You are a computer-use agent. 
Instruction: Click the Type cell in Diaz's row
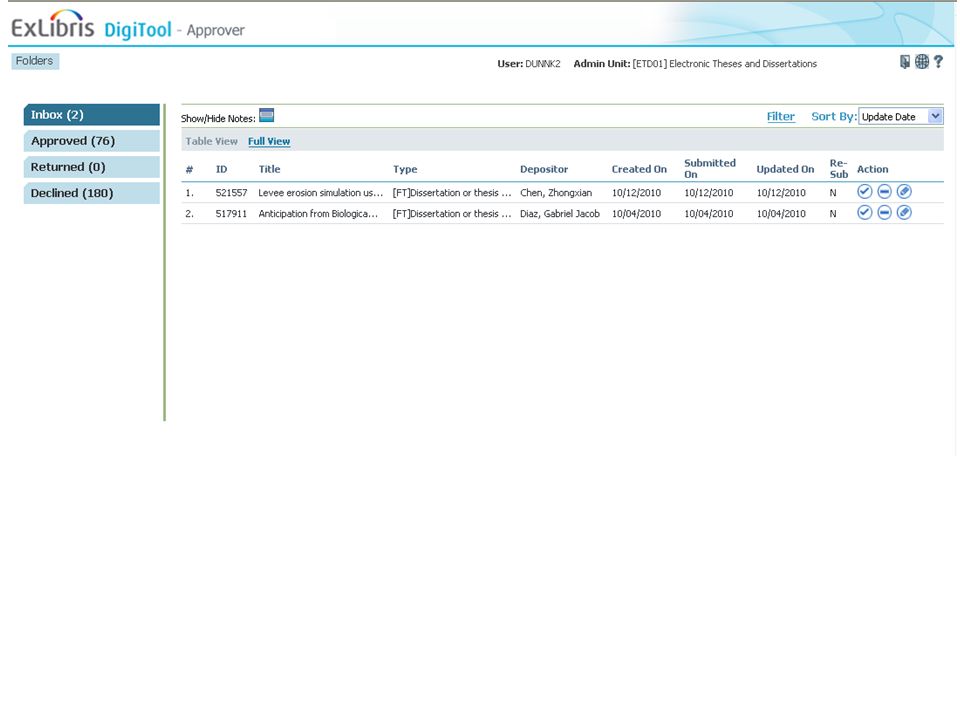click(x=452, y=214)
